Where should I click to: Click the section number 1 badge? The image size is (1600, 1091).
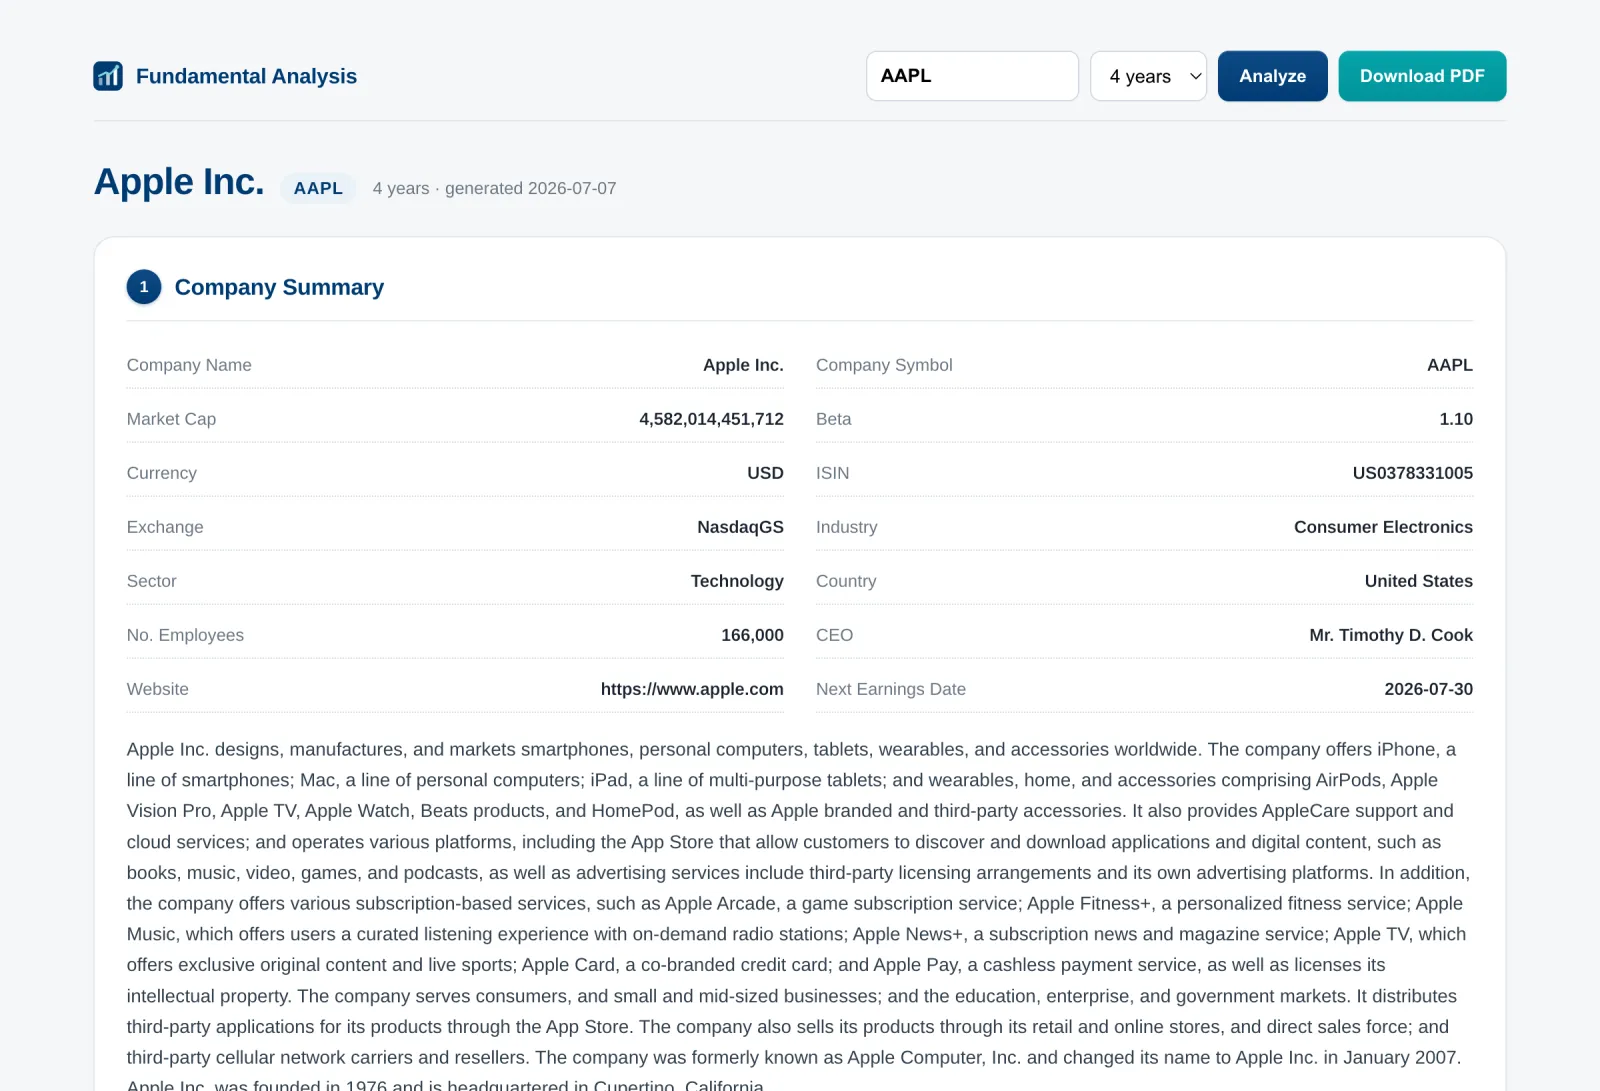pos(144,287)
